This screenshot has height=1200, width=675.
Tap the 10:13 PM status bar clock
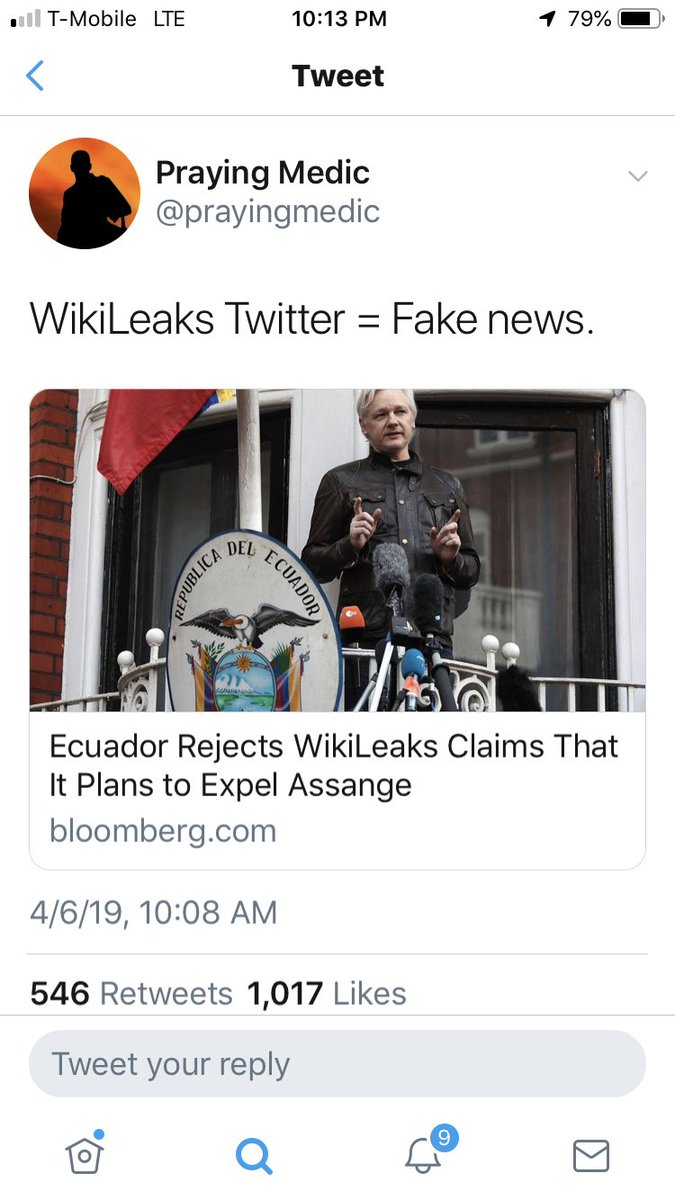pos(337,19)
